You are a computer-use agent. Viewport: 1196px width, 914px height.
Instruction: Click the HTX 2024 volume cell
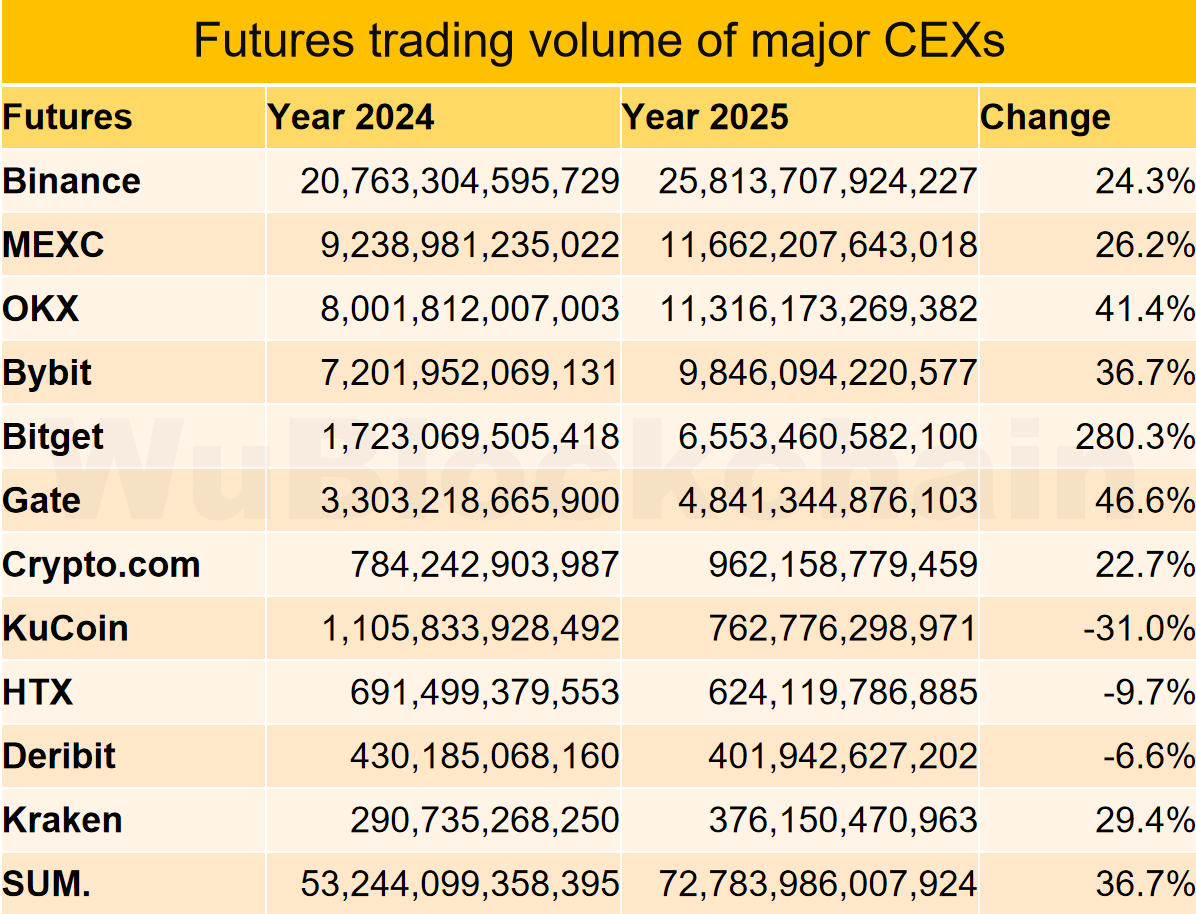coord(484,692)
